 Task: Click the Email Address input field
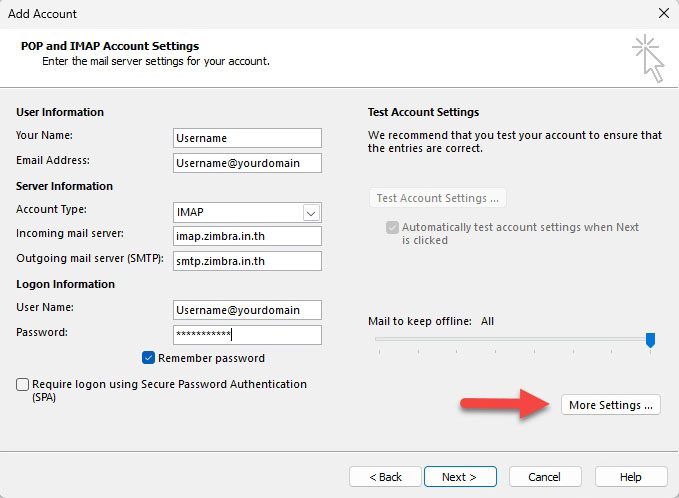coord(247,163)
